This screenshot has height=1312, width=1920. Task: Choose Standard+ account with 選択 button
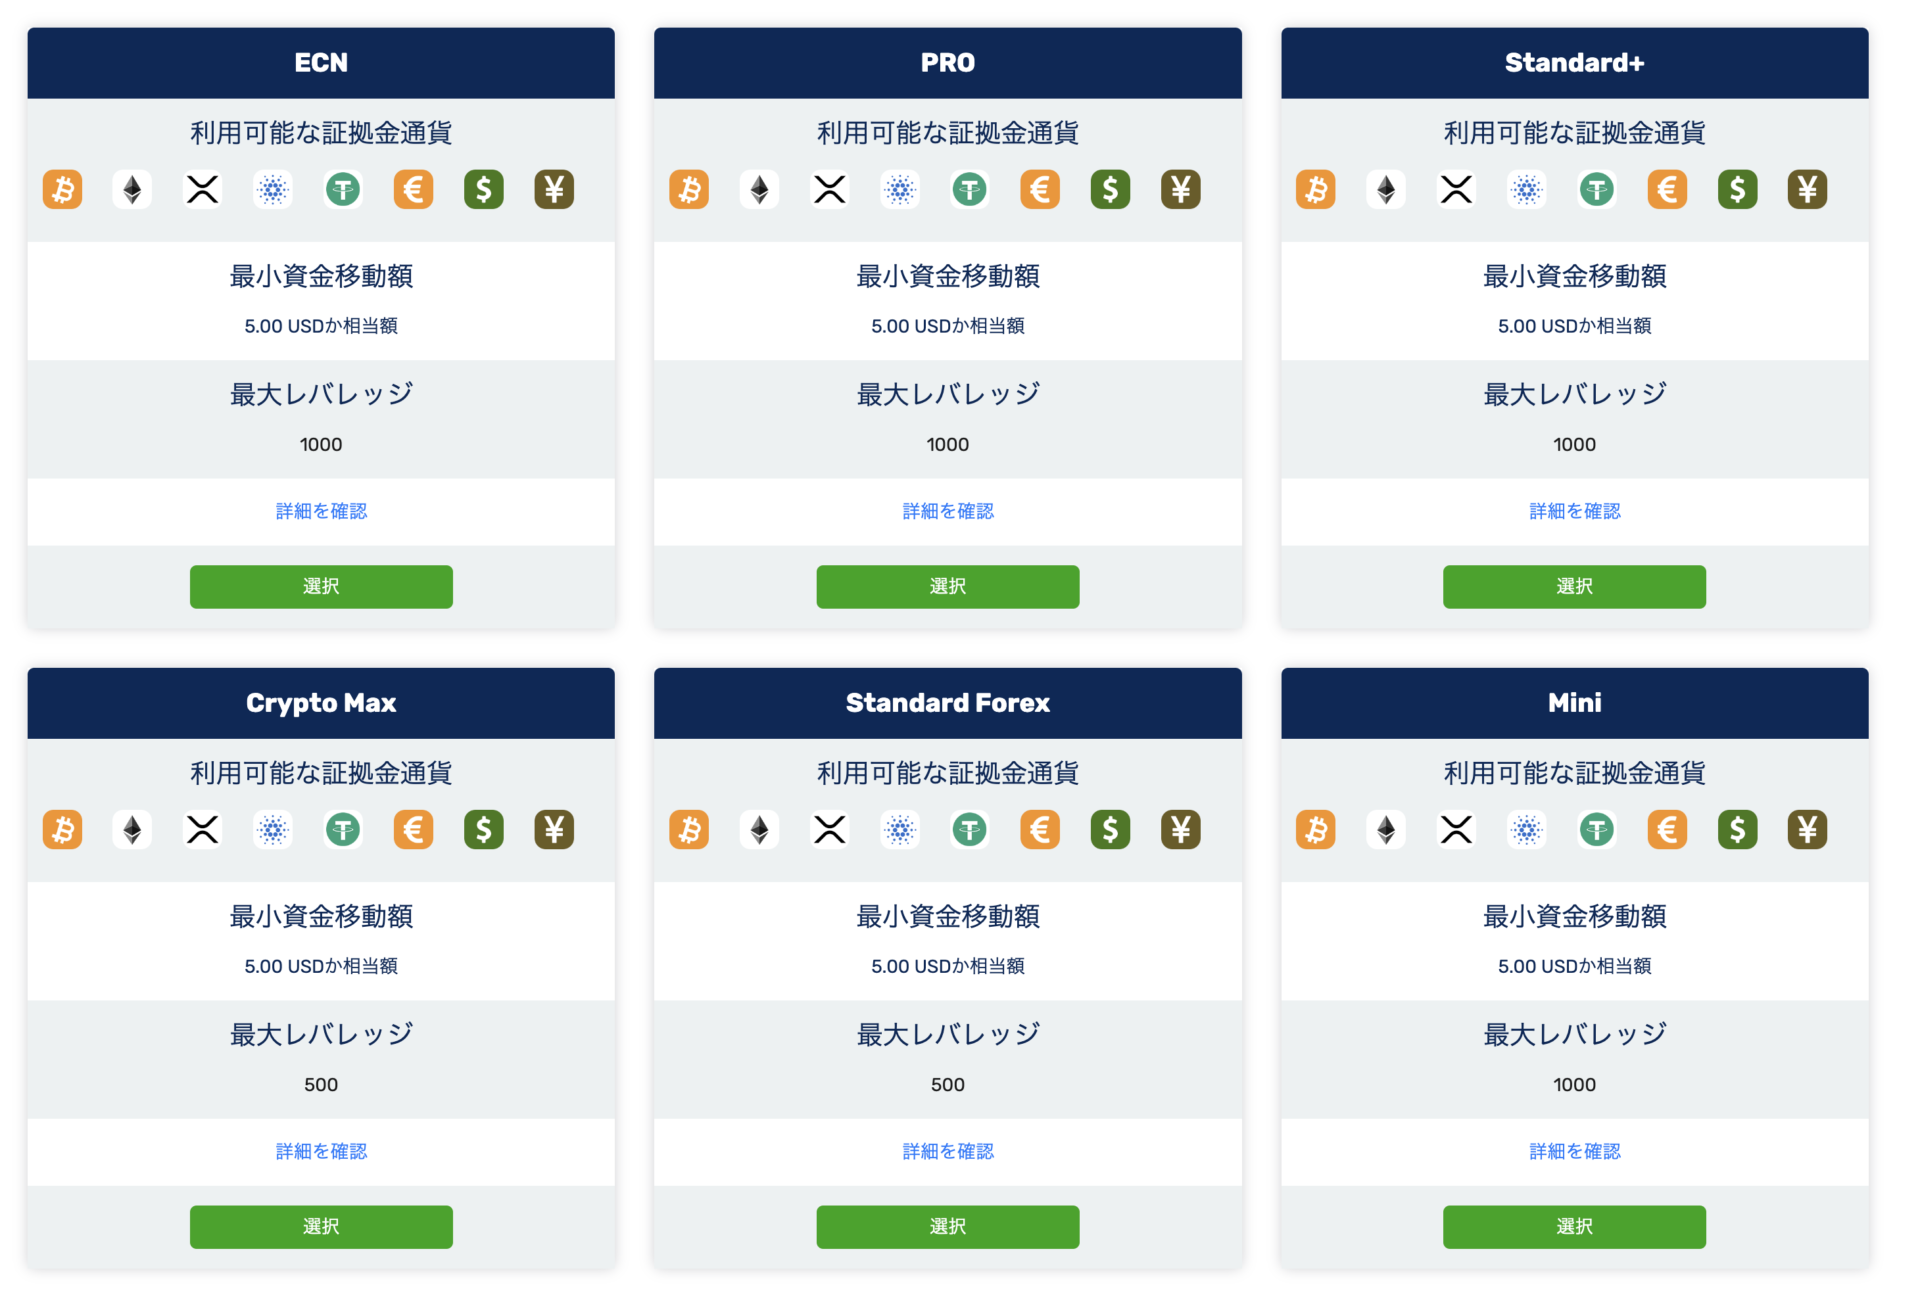1575,587
